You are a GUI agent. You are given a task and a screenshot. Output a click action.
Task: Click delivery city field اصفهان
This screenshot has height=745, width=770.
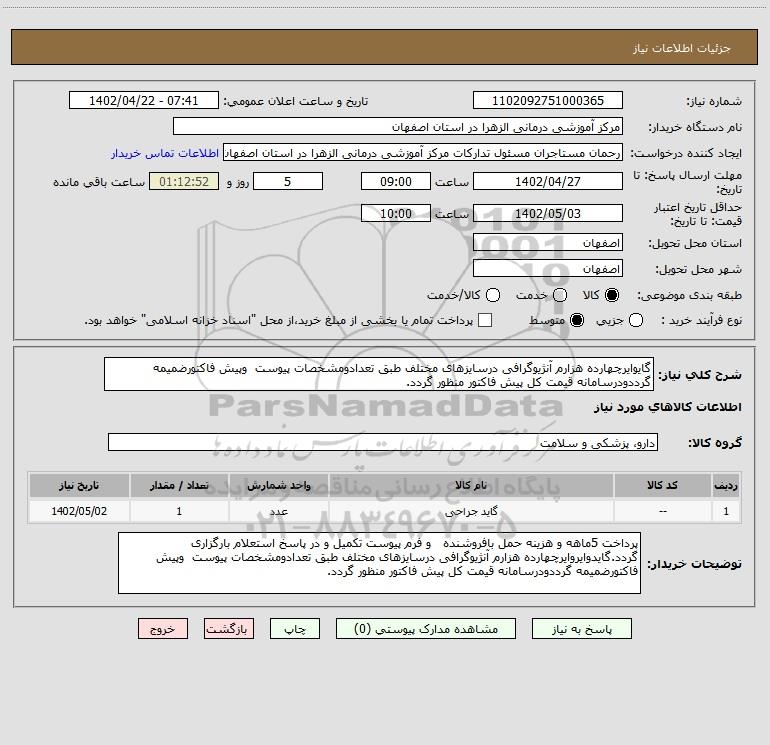(548, 269)
